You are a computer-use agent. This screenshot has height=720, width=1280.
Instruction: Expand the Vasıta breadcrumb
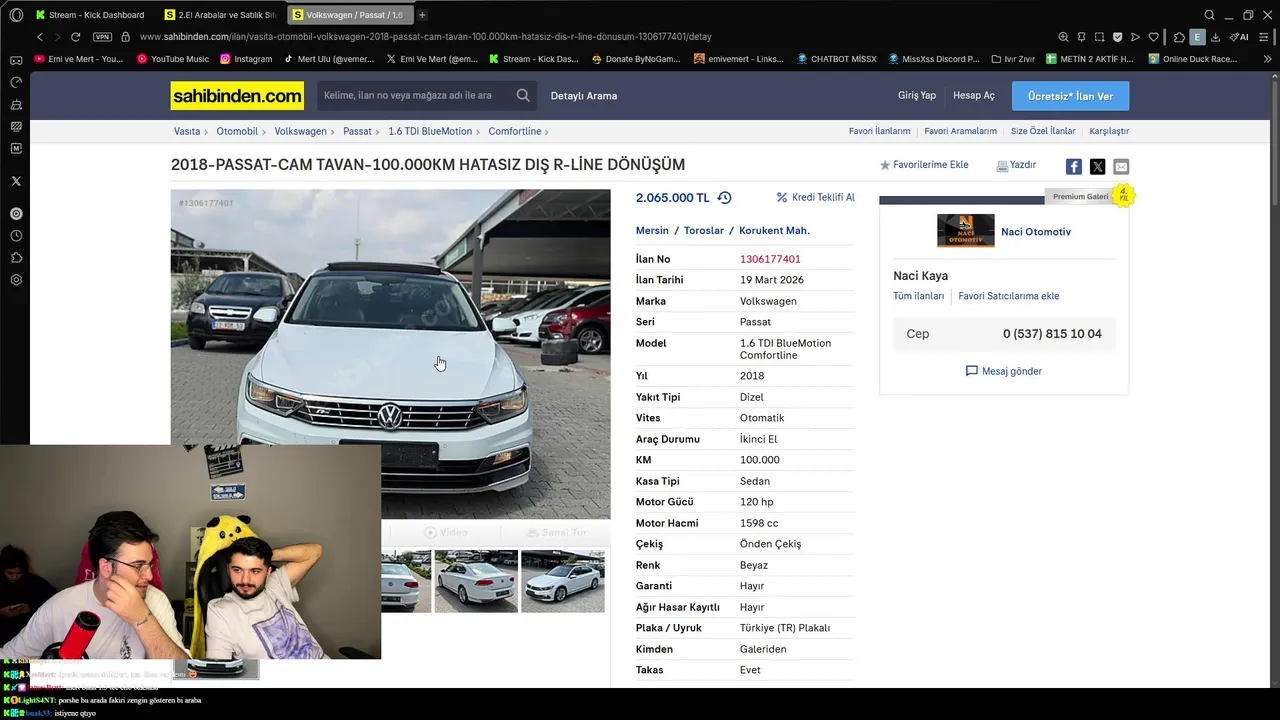click(x=187, y=131)
